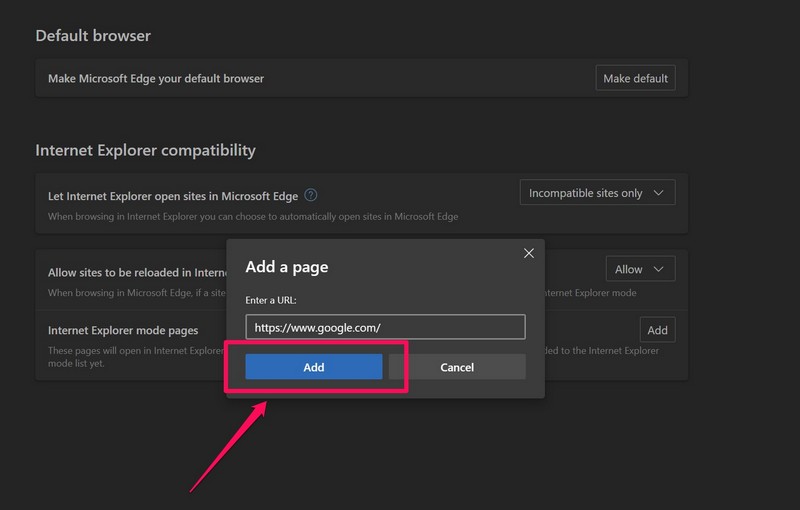800x510 pixels.
Task: Click the chevron arrow in Allow dropdown
Action: coord(659,269)
